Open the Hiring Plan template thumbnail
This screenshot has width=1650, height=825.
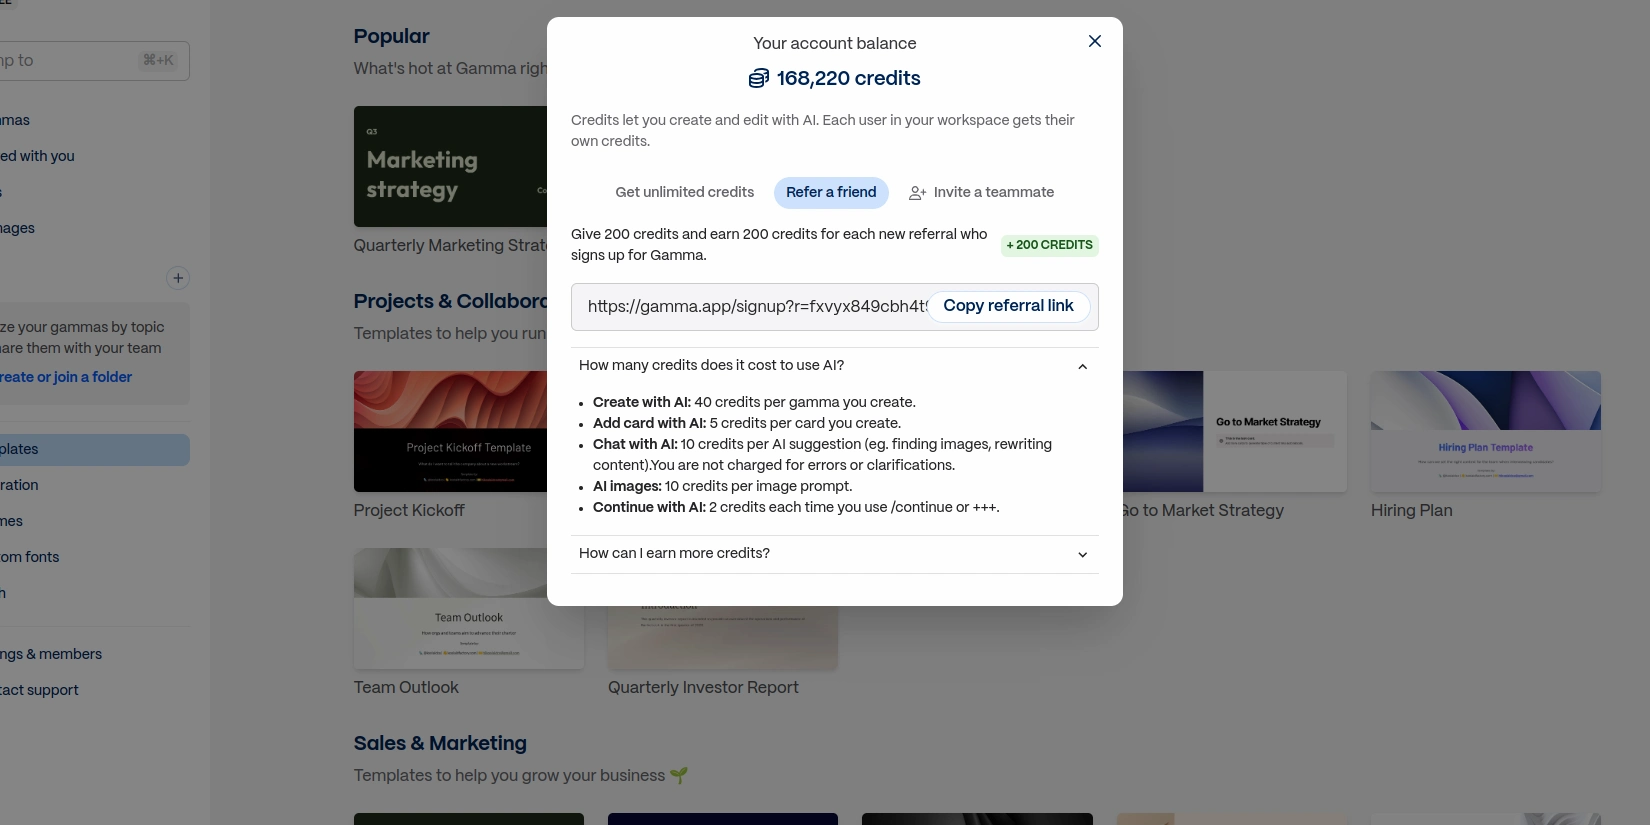1485,431
